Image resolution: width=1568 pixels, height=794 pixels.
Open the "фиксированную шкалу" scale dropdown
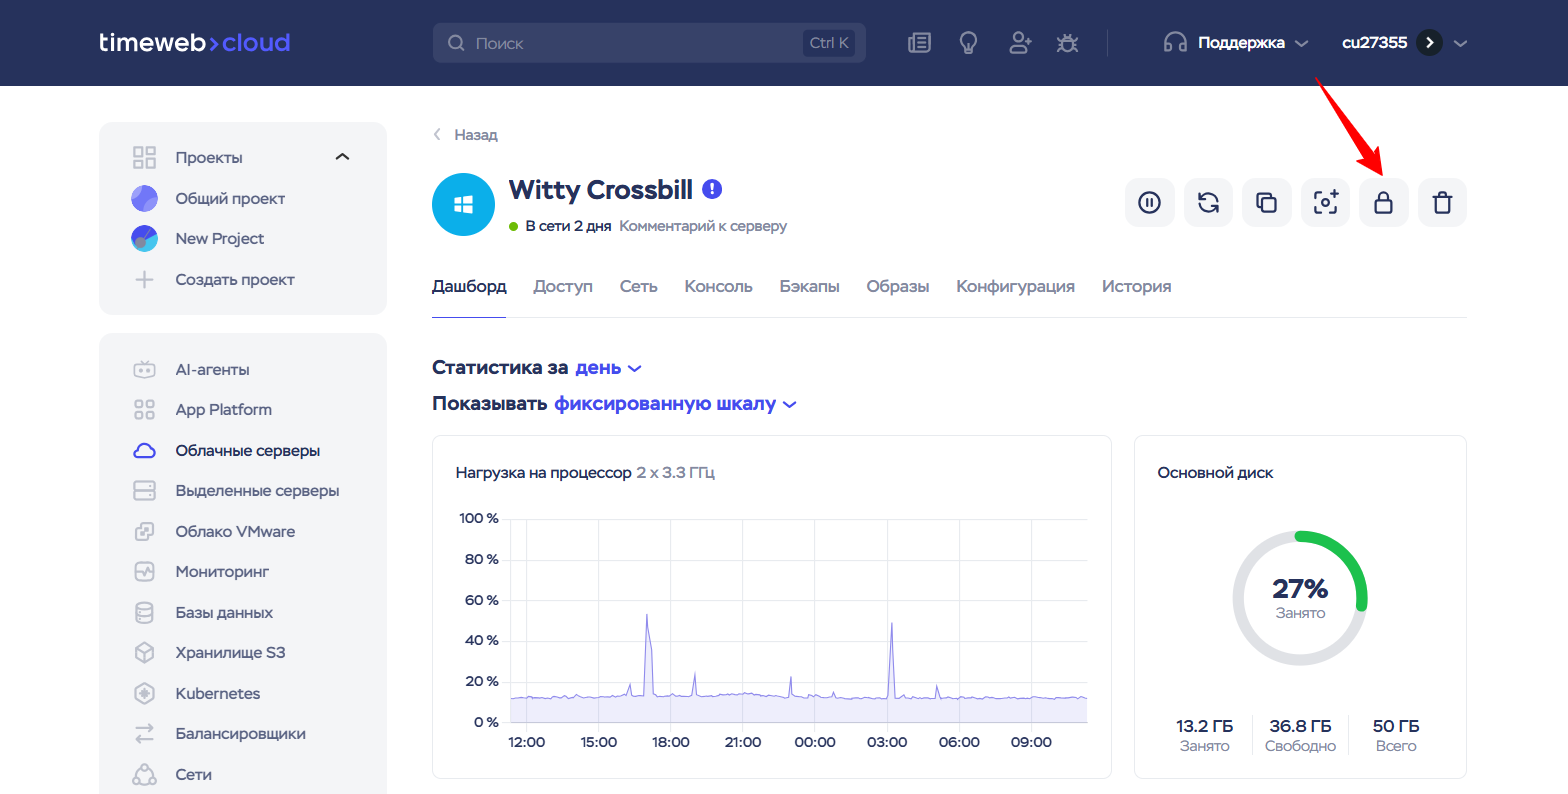[675, 404]
